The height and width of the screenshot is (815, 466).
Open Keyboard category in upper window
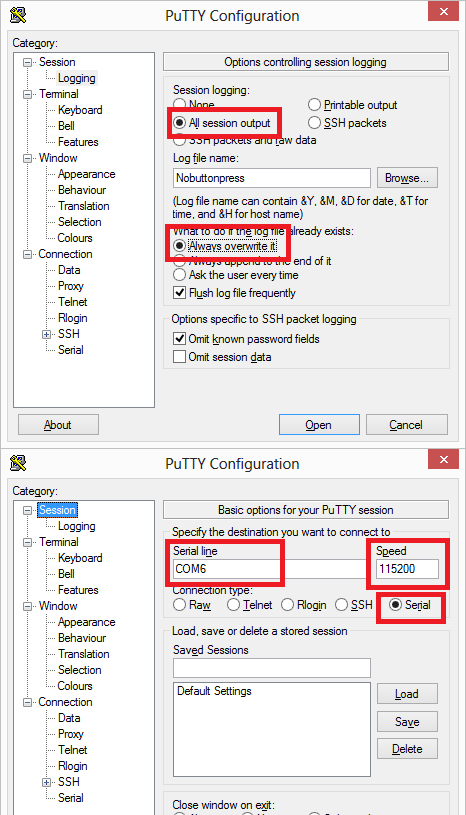80,110
